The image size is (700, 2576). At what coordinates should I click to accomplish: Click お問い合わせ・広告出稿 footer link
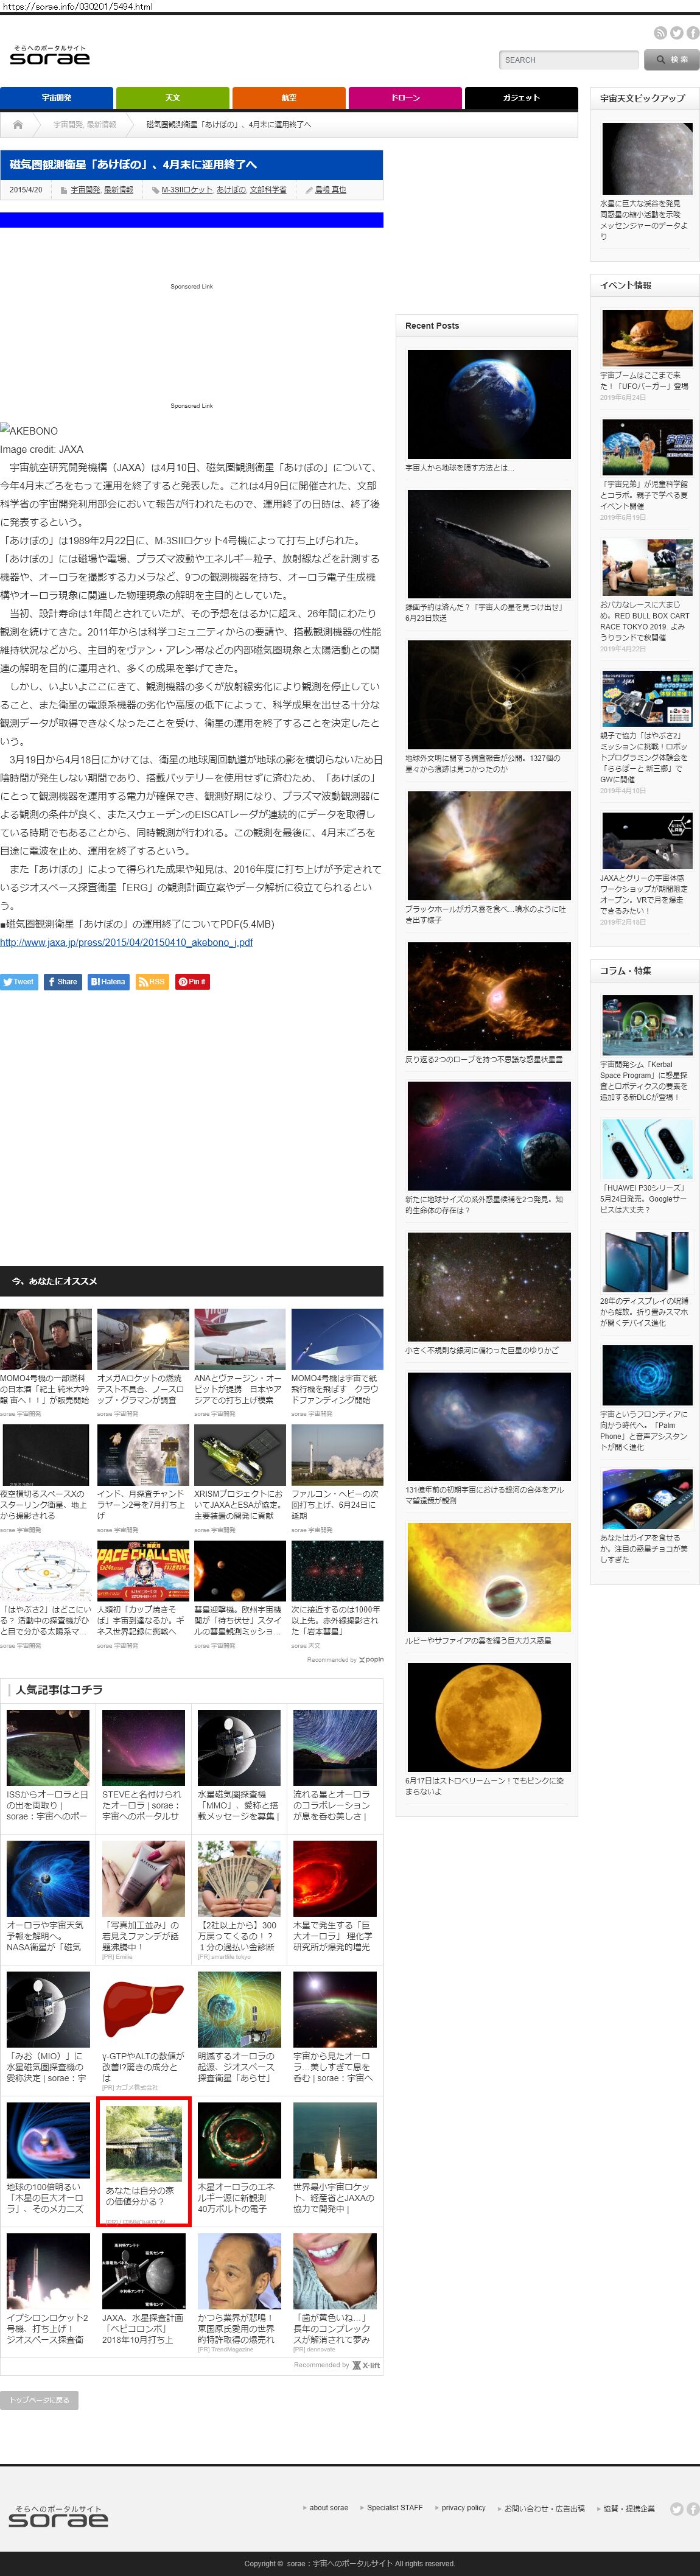point(544,2508)
